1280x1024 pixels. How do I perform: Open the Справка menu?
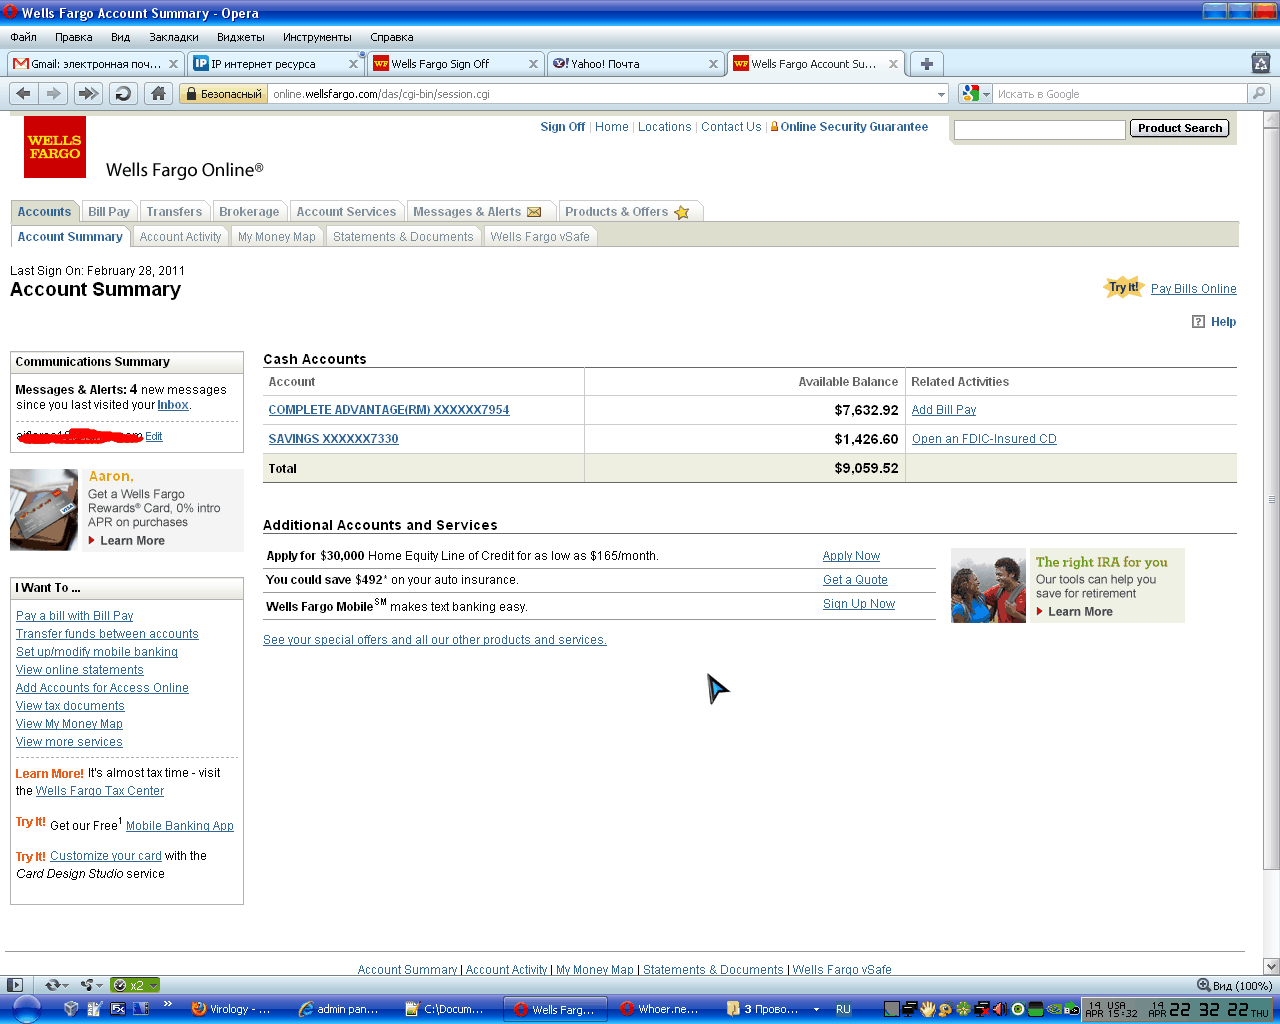point(392,37)
